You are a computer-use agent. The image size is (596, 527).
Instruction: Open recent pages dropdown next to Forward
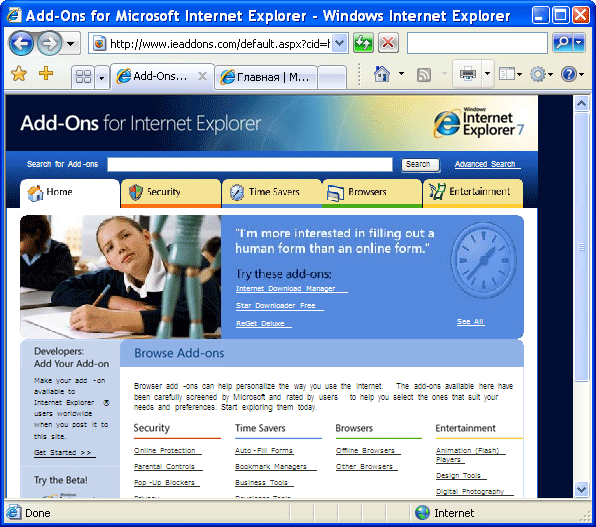(x=71, y=44)
